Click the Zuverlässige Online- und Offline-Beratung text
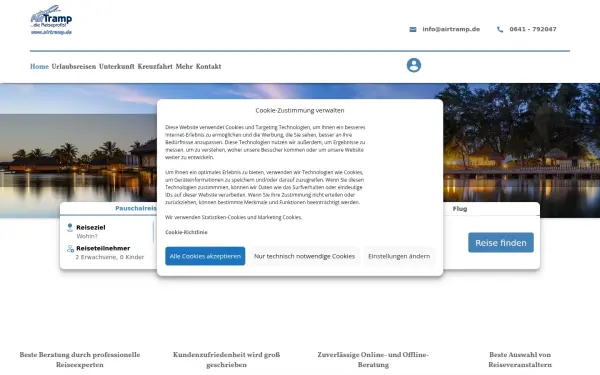The image size is (600, 375). click(x=373, y=360)
